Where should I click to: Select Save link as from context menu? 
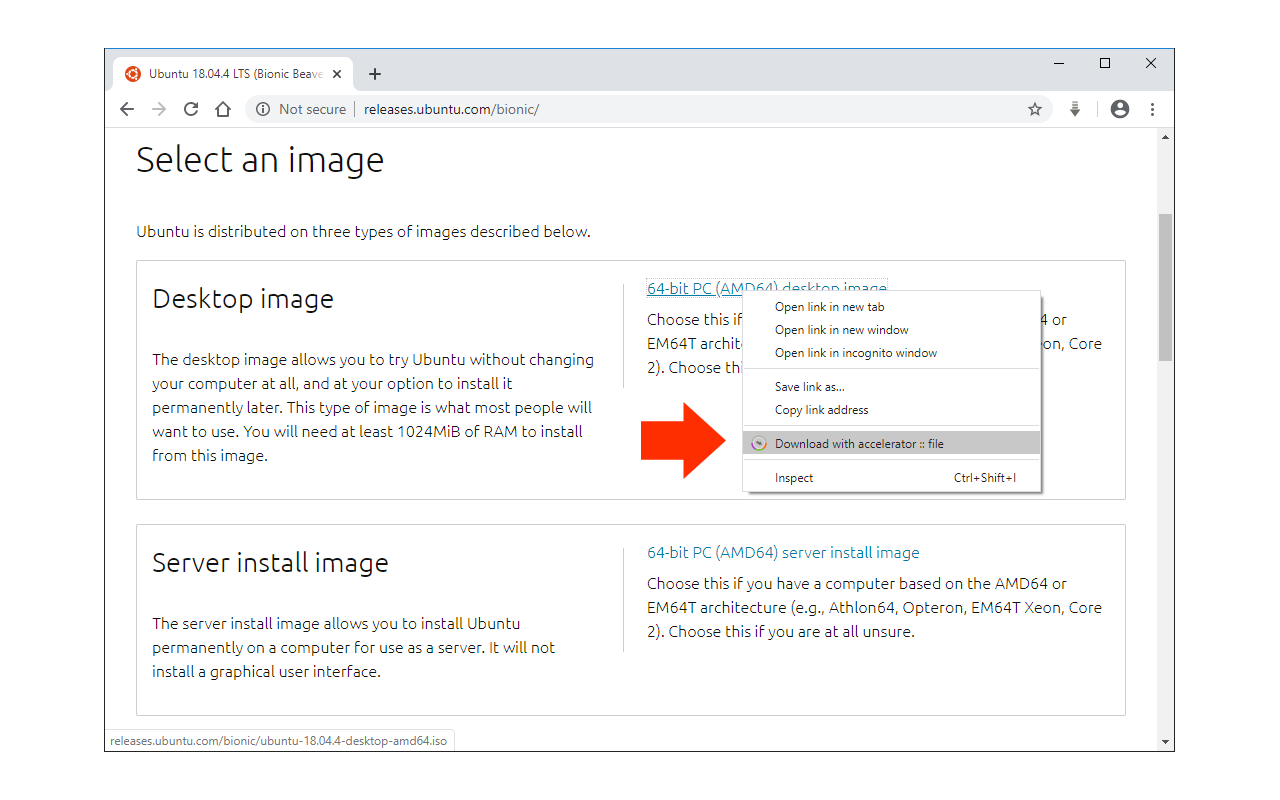pos(809,386)
